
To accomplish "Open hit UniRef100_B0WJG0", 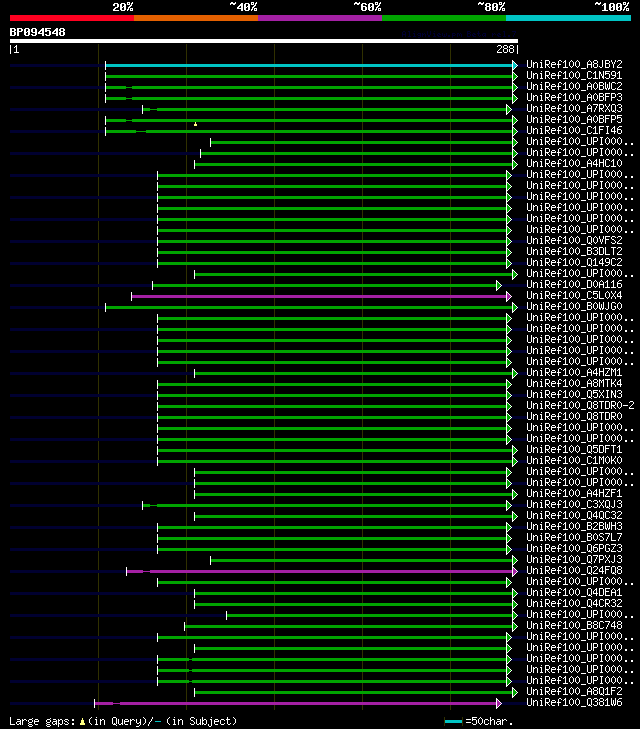I will coord(574,306).
